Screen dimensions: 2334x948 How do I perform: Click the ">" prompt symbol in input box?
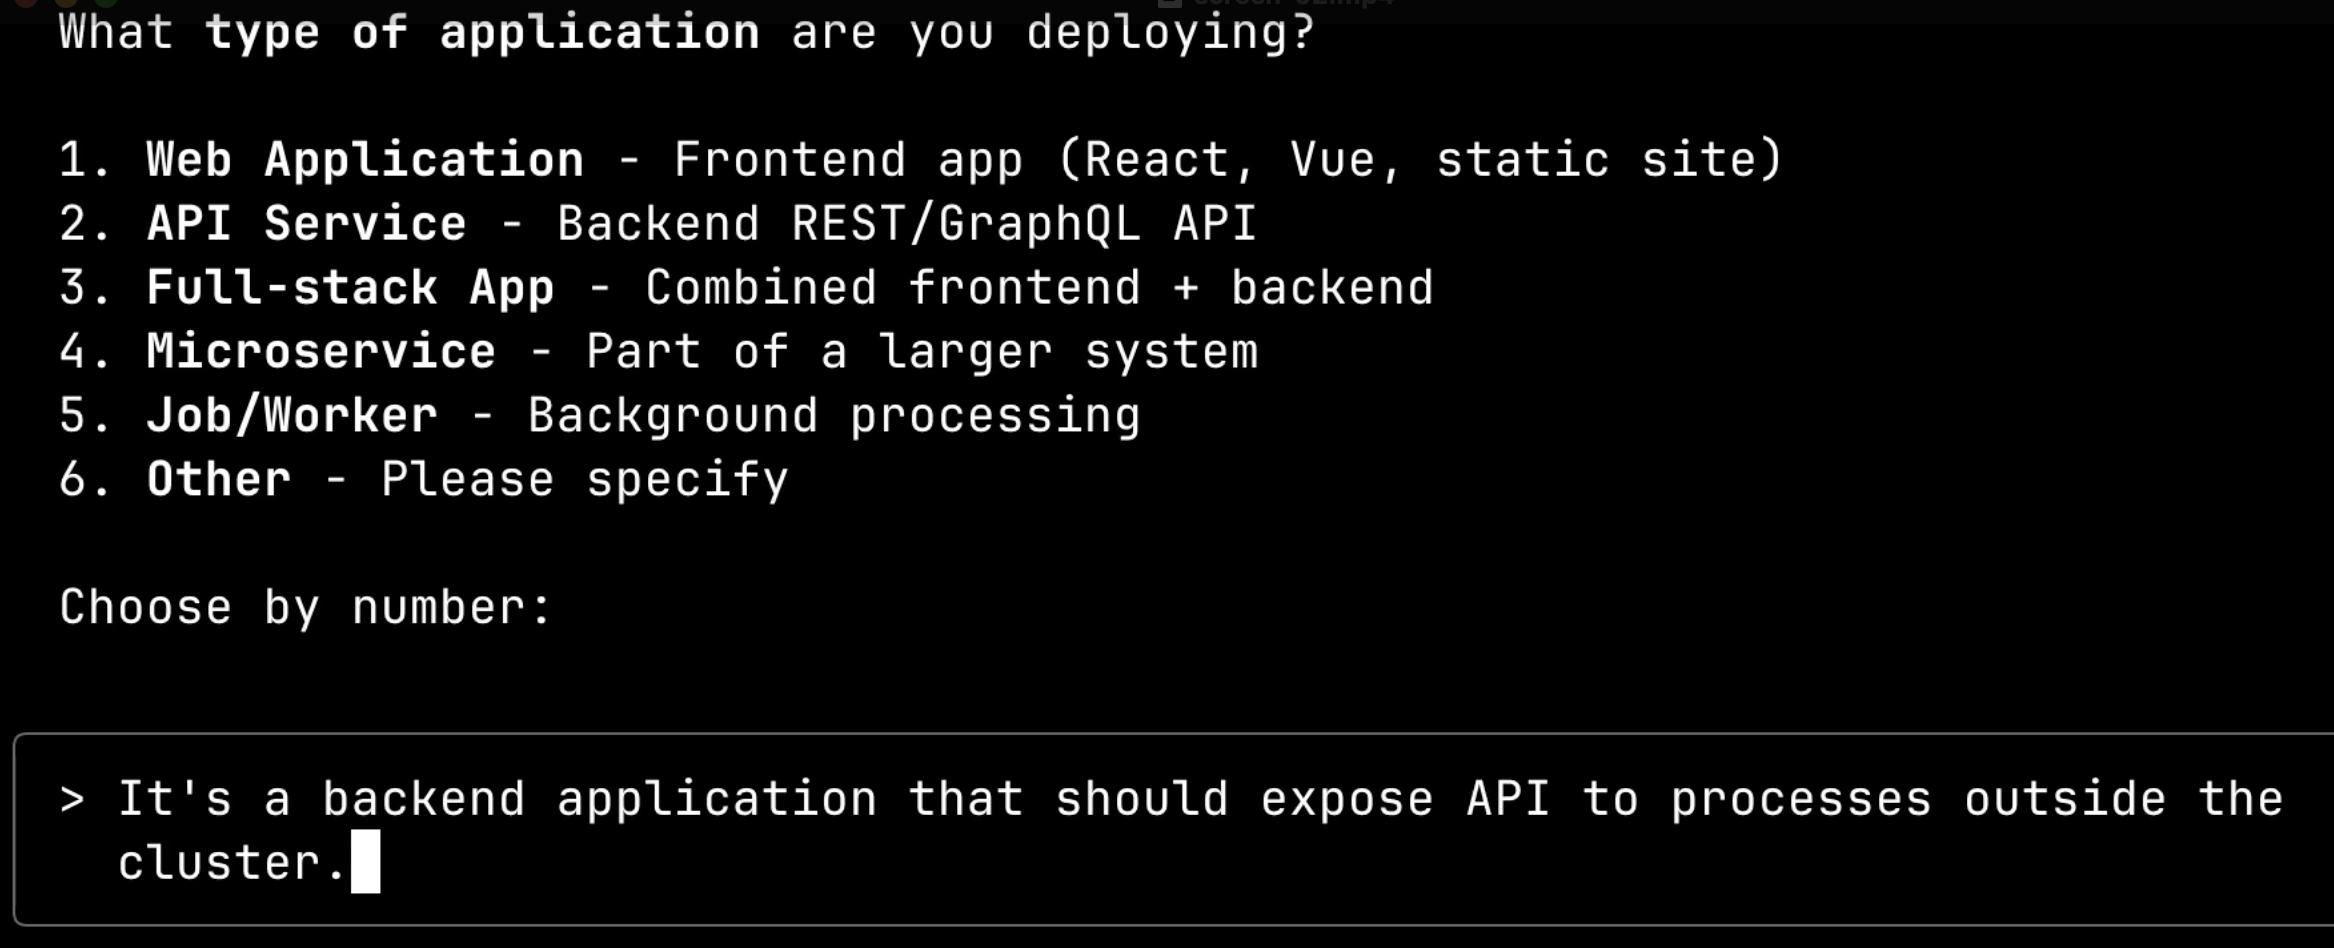[x=72, y=799]
